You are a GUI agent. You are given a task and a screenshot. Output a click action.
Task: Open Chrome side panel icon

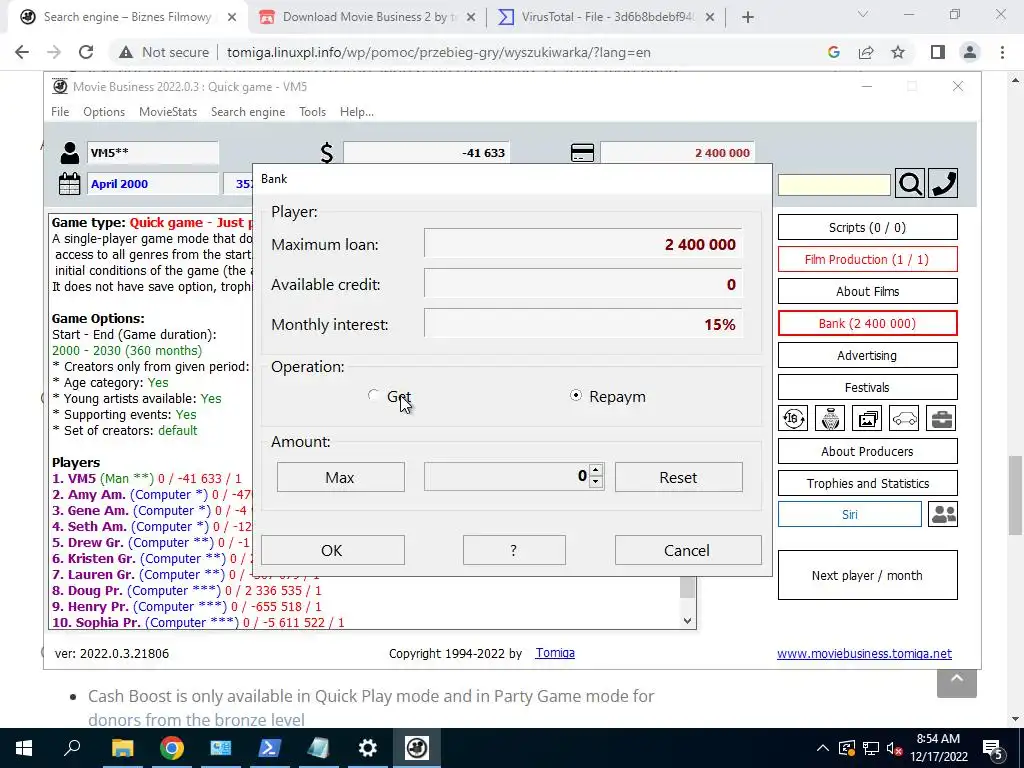pyautogui.click(x=938, y=52)
